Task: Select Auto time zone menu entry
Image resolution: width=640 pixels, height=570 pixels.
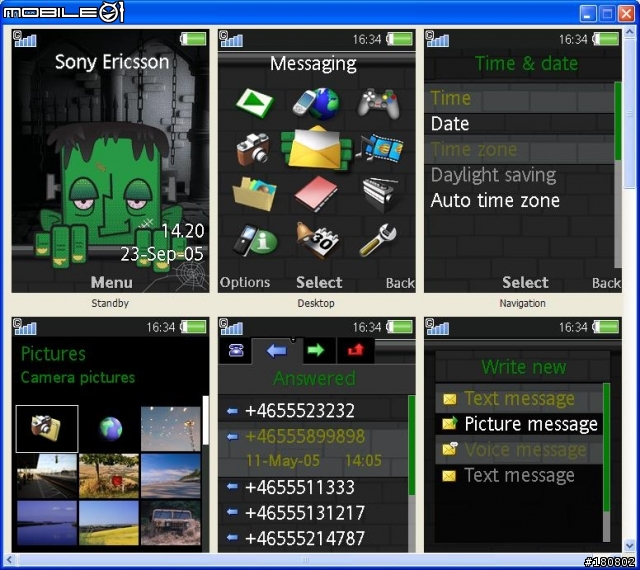Action: coord(519,200)
